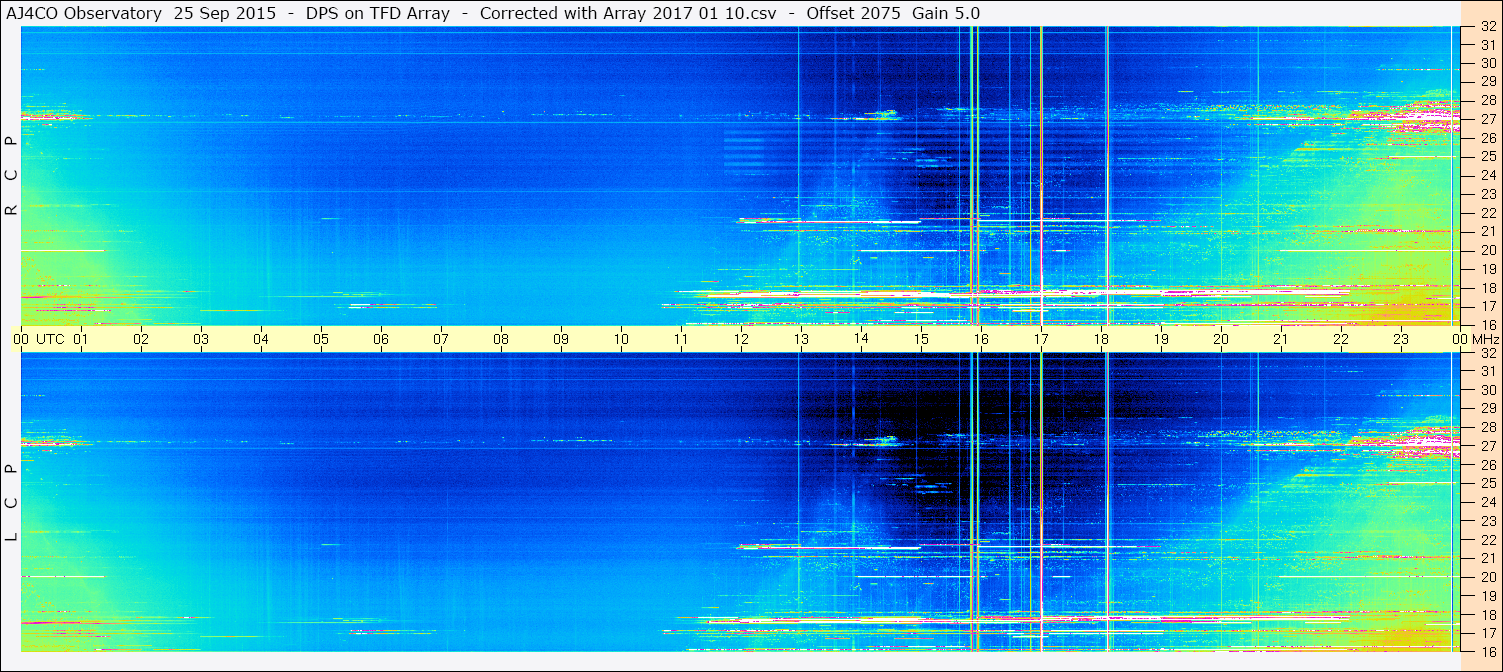Image resolution: width=1503 pixels, height=672 pixels.
Task: Select the 12 hour marker on time axis
Action: coord(741,339)
